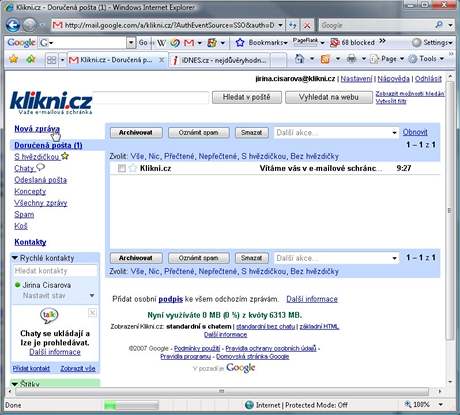Click the Hledat kontakty input field
Viewport: 460px width, 415px height.
pyautogui.click(x=55, y=271)
